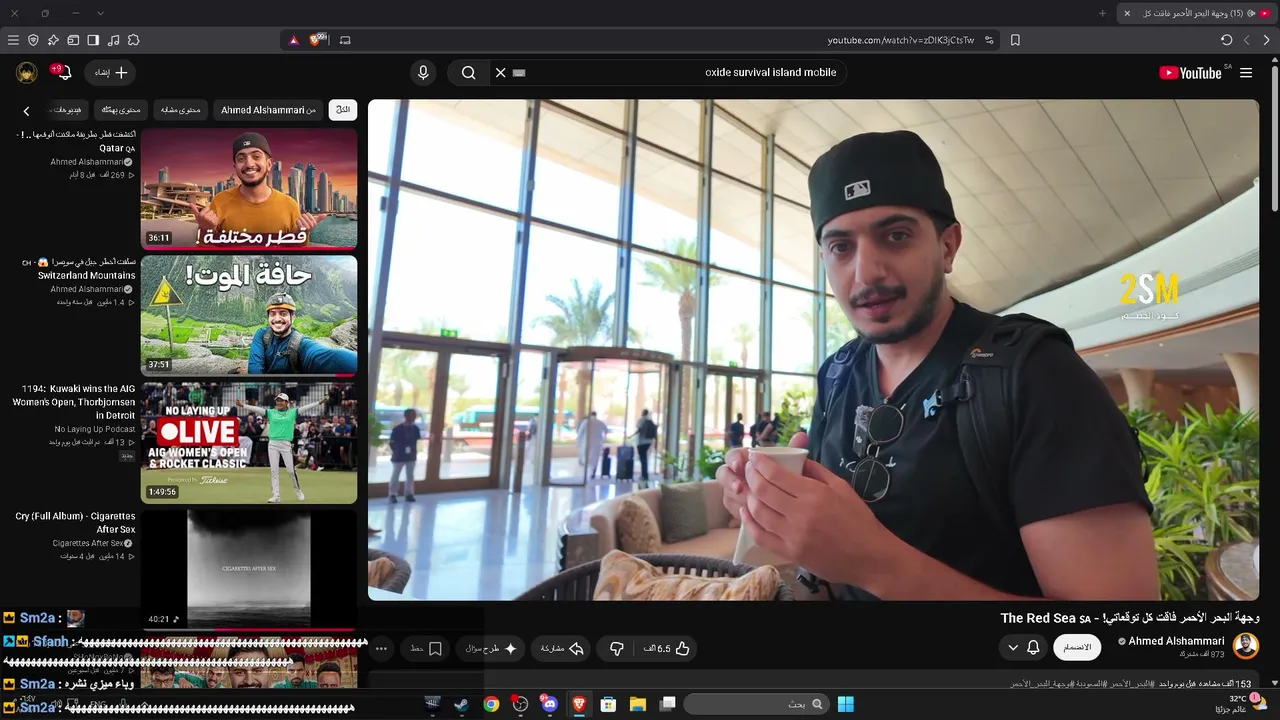Open Task View on taskbar
The width and height of the screenshot is (1280, 720).
tap(668, 704)
